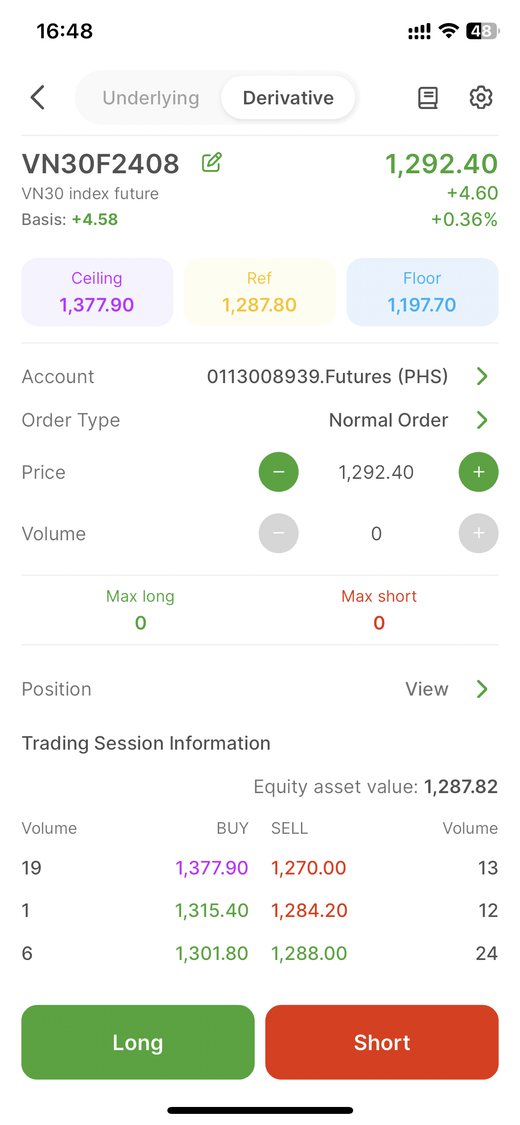Viewport: 520px width, 1125px height.
Task: Open Position View chevron
Action: (482, 689)
